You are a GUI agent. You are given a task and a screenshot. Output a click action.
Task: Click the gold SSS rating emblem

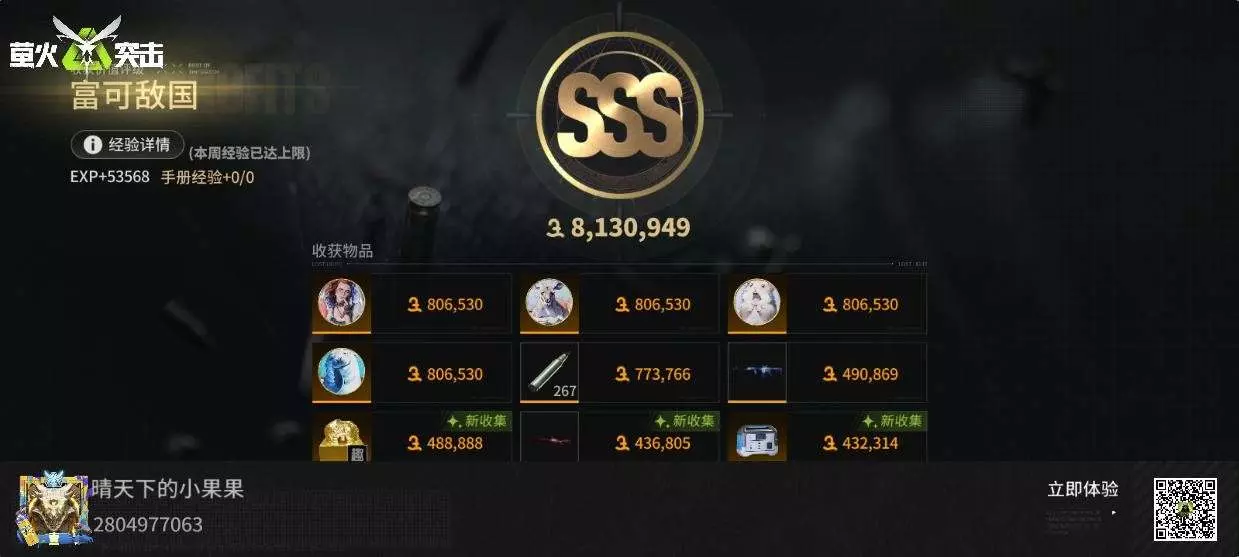pos(619,116)
